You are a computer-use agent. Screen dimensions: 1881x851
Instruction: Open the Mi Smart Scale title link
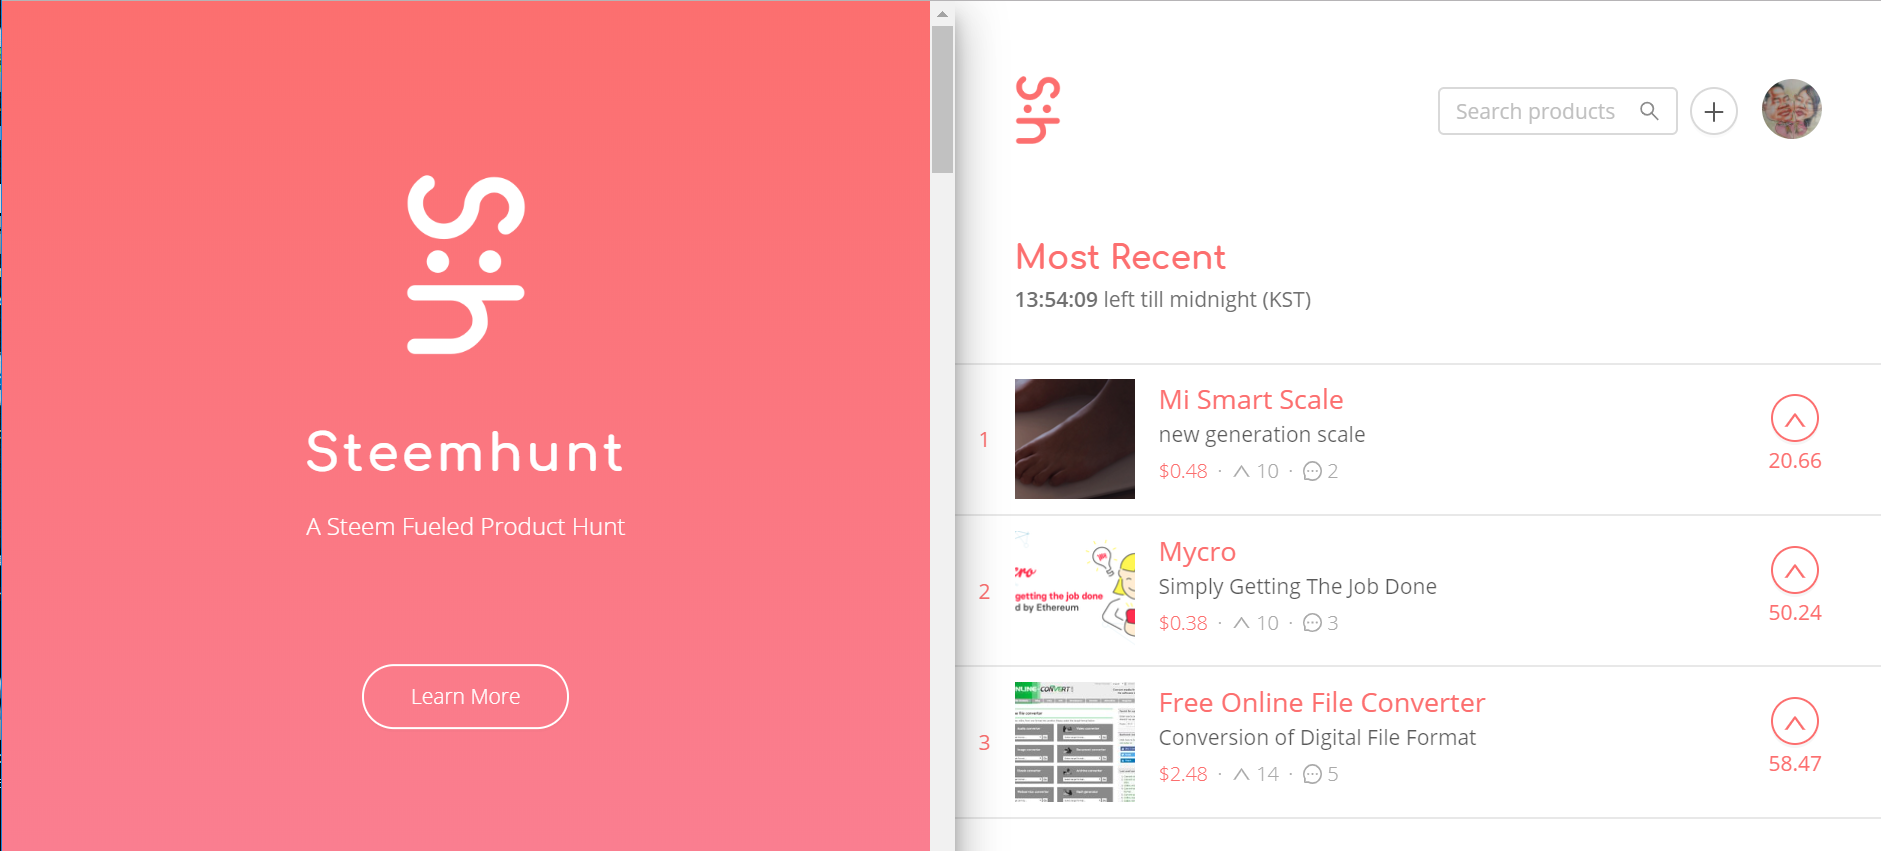click(x=1251, y=400)
